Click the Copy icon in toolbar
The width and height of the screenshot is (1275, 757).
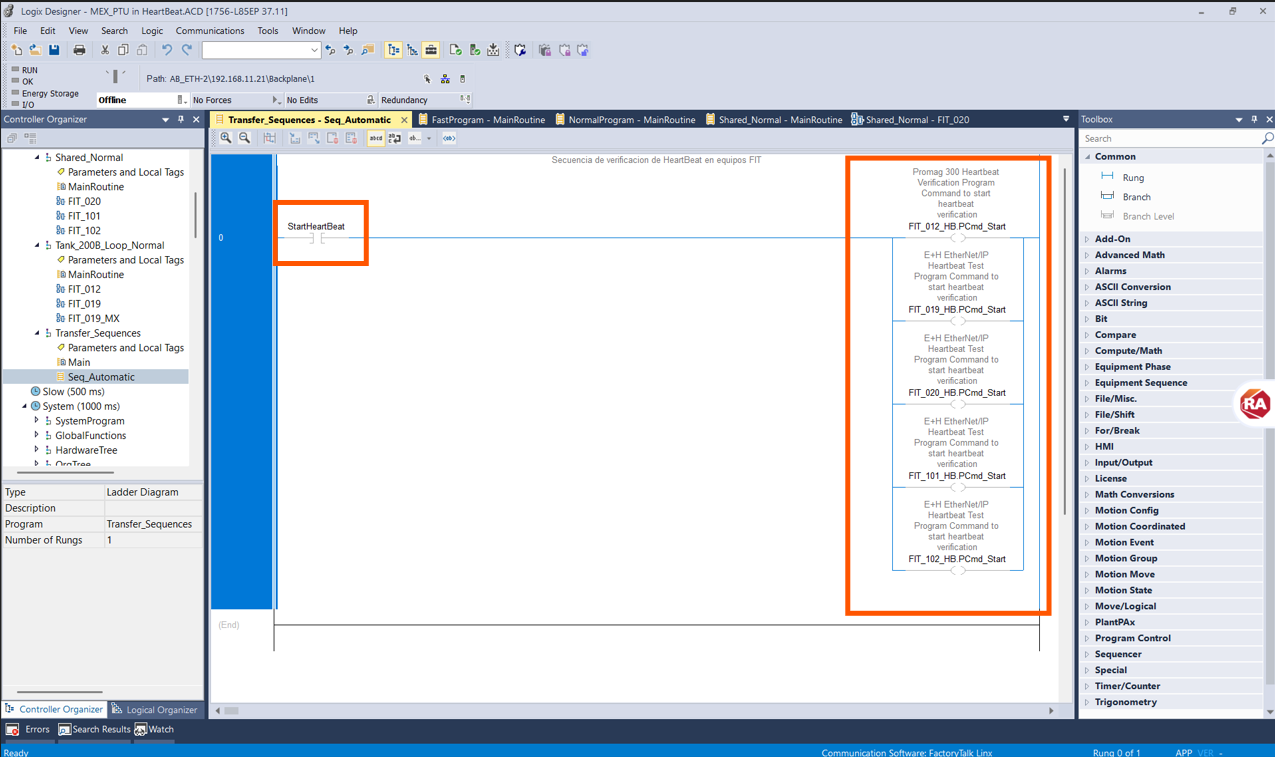[123, 50]
